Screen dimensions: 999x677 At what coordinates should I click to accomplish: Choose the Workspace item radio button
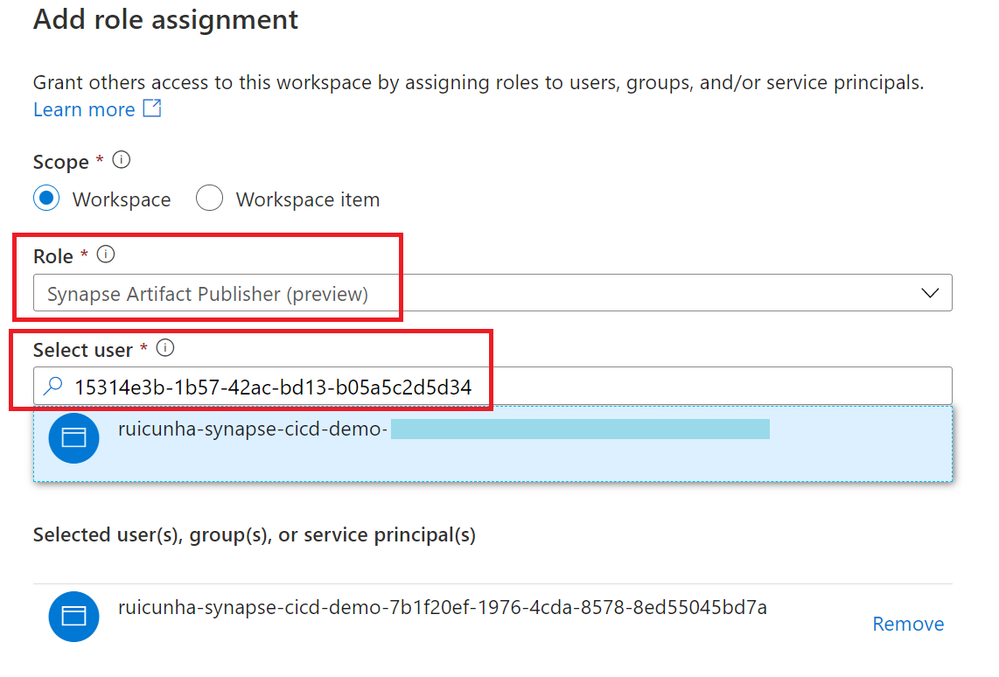(x=209, y=198)
